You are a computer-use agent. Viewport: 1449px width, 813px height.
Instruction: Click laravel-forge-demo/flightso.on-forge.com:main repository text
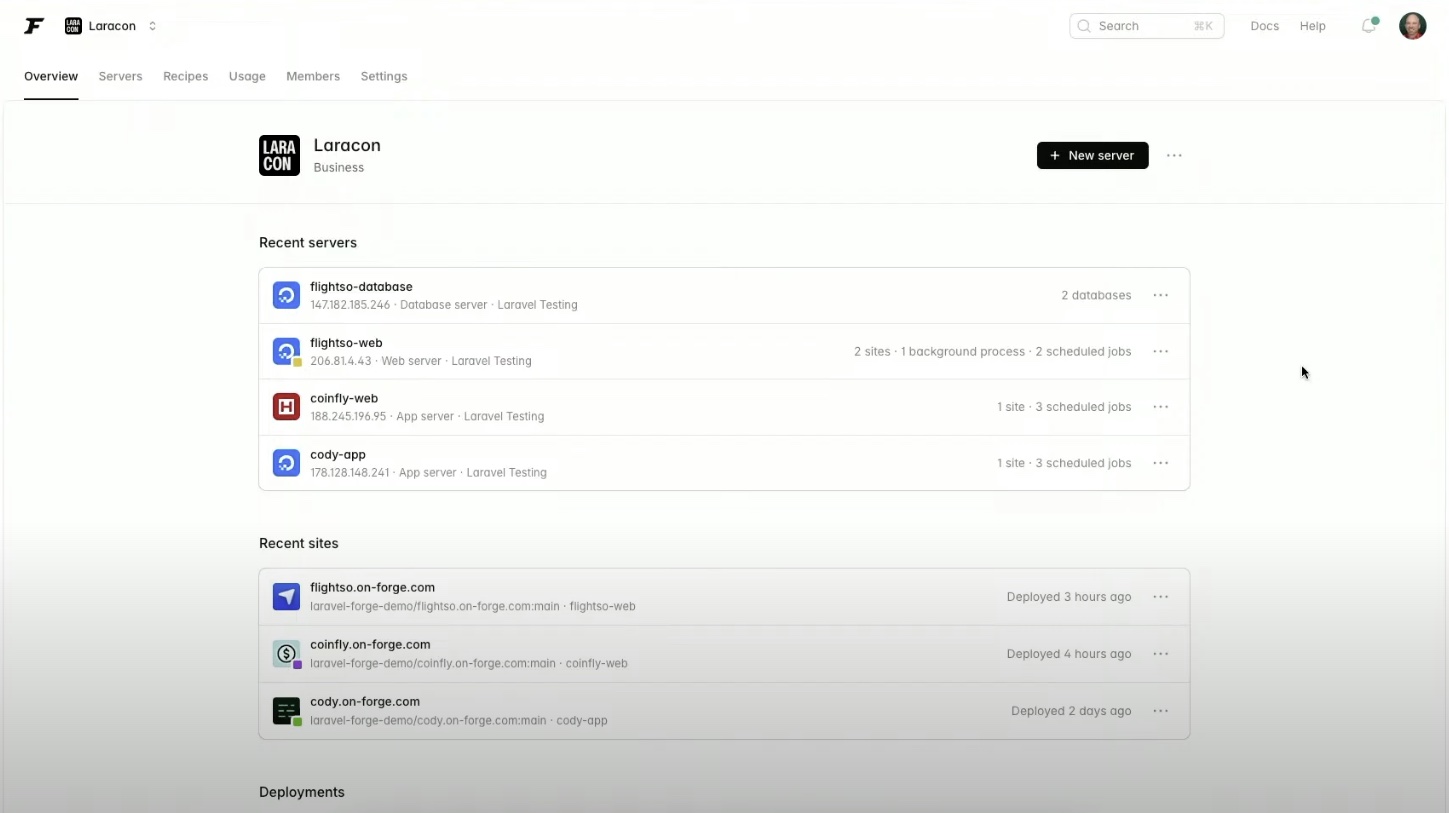tap(435, 606)
